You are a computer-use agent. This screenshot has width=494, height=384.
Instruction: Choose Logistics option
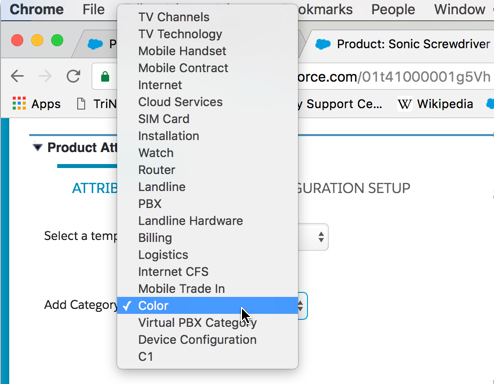tap(207, 255)
